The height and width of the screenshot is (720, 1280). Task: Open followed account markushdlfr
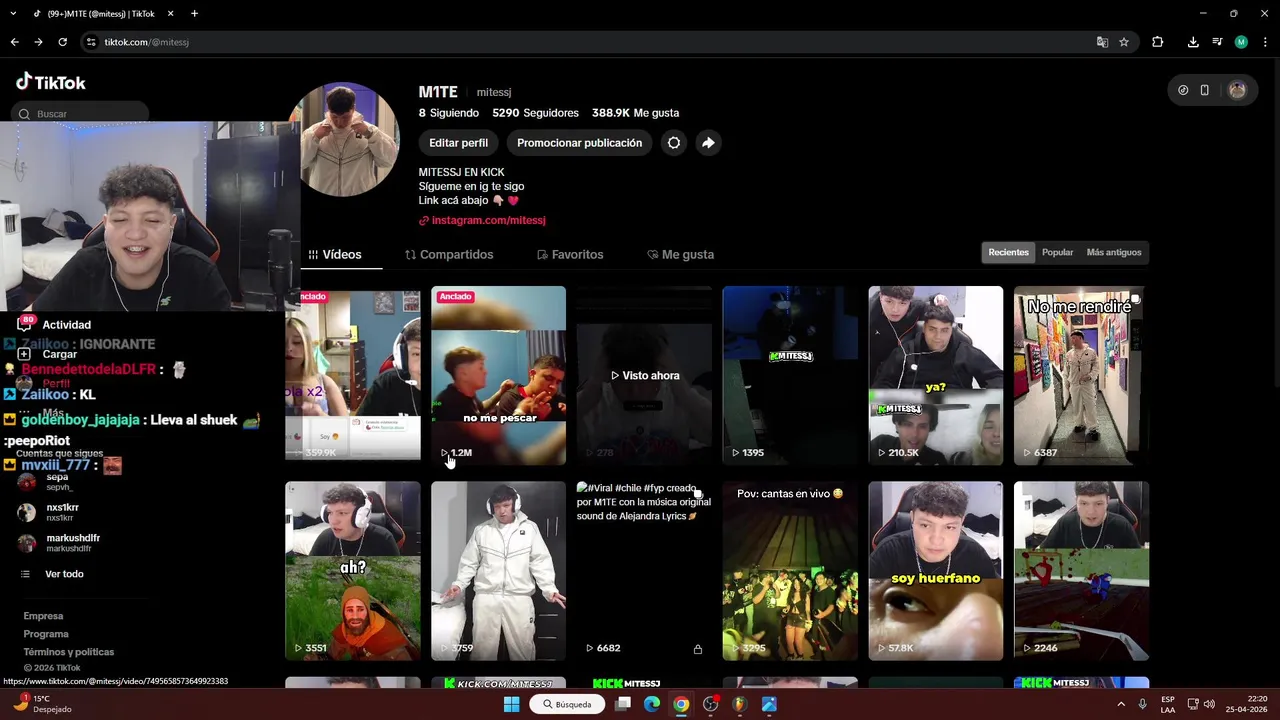[x=59, y=543]
